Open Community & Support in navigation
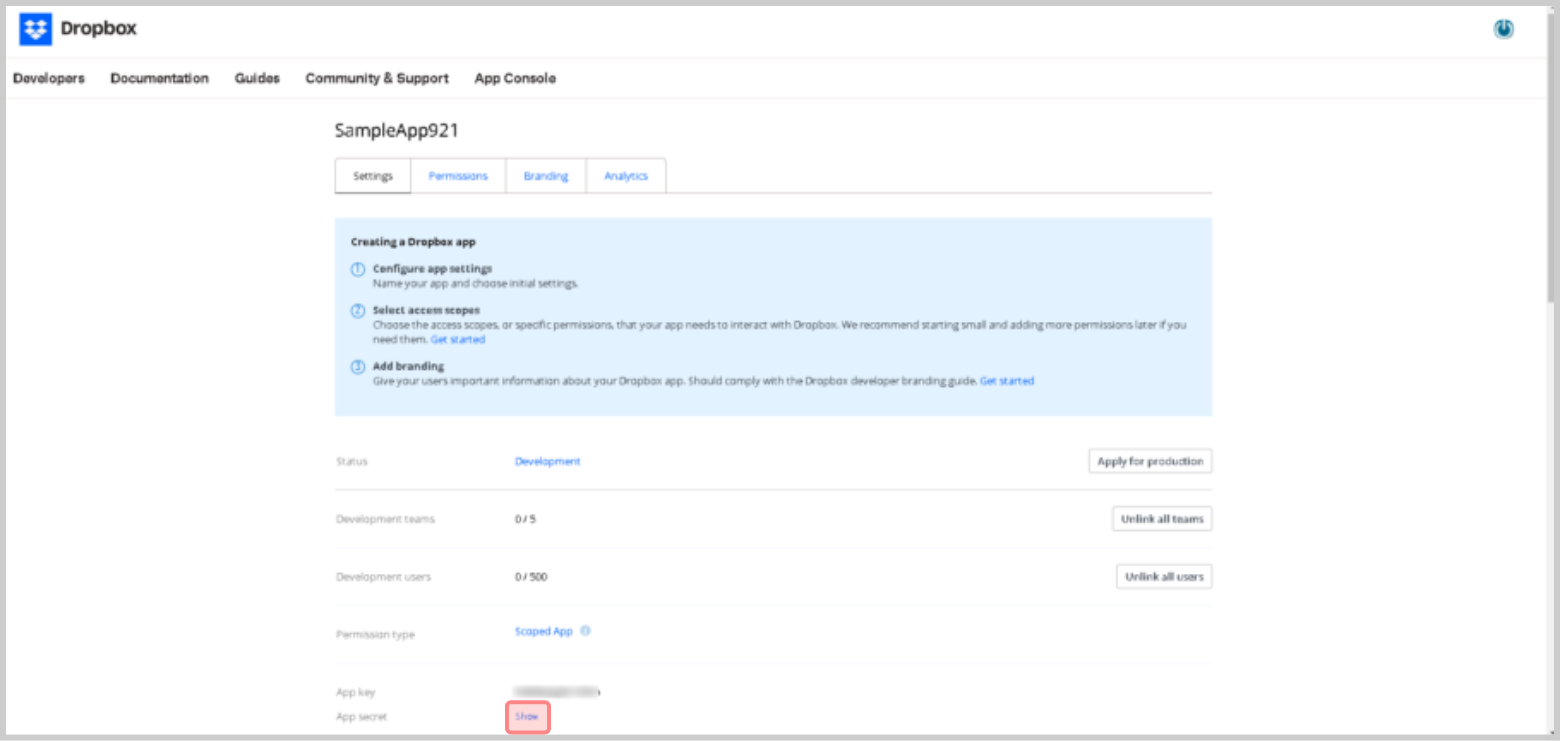Screen dimensions: 1560x741 pyautogui.click(x=377, y=78)
